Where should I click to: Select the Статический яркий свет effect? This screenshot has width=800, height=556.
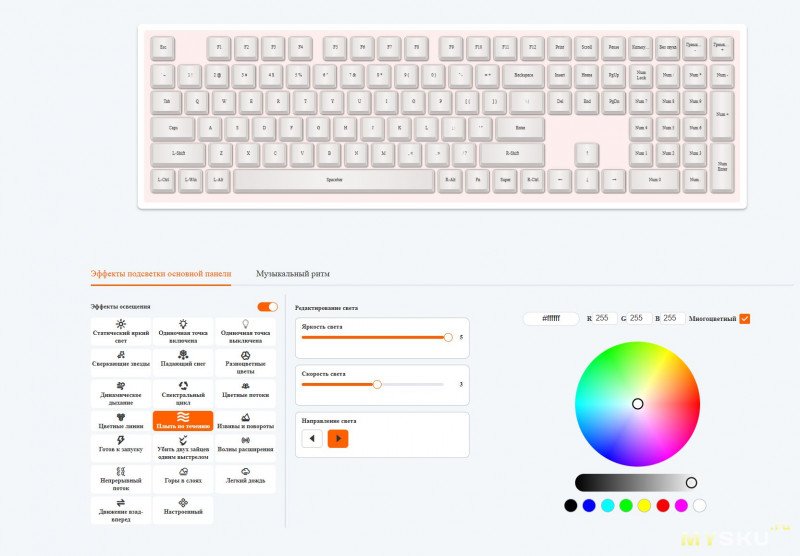click(121, 331)
